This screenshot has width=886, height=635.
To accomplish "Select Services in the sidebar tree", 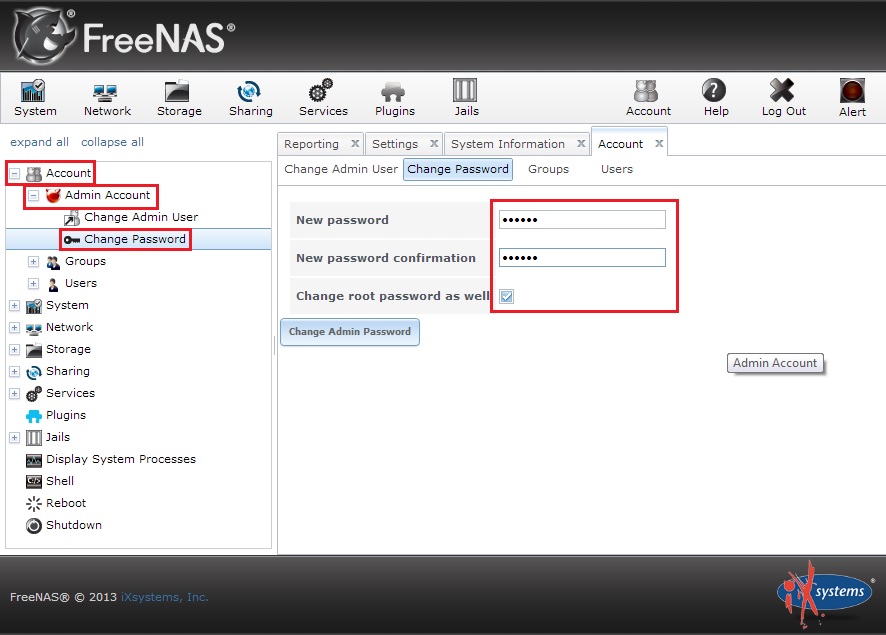I will pyautogui.click(x=60, y=394).
